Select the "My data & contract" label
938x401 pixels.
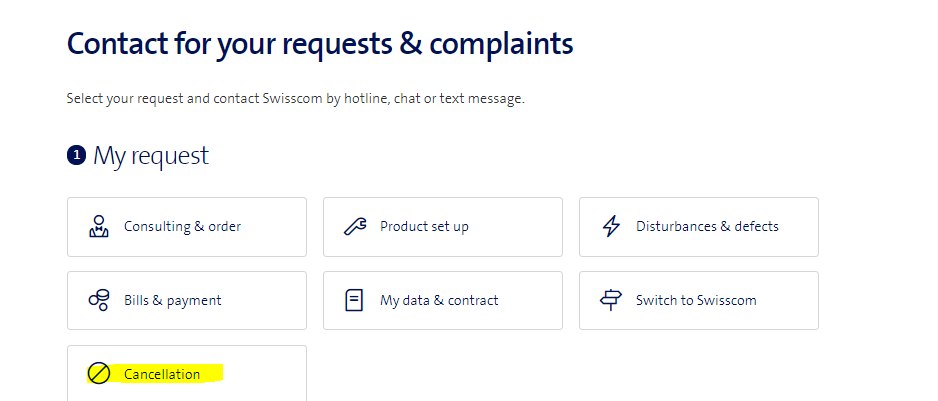[x=439, y=300]
